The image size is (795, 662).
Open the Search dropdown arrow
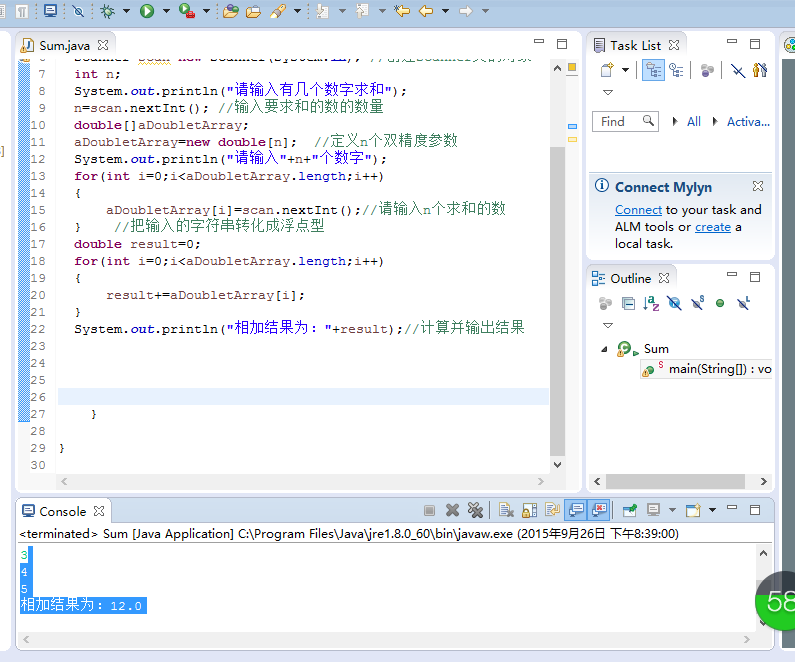297,11
